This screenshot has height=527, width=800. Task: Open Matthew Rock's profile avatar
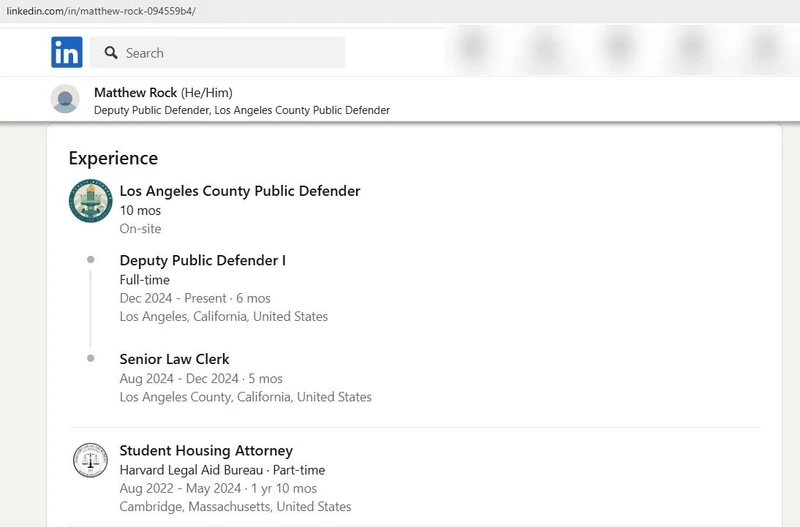(x=65, y=99)
